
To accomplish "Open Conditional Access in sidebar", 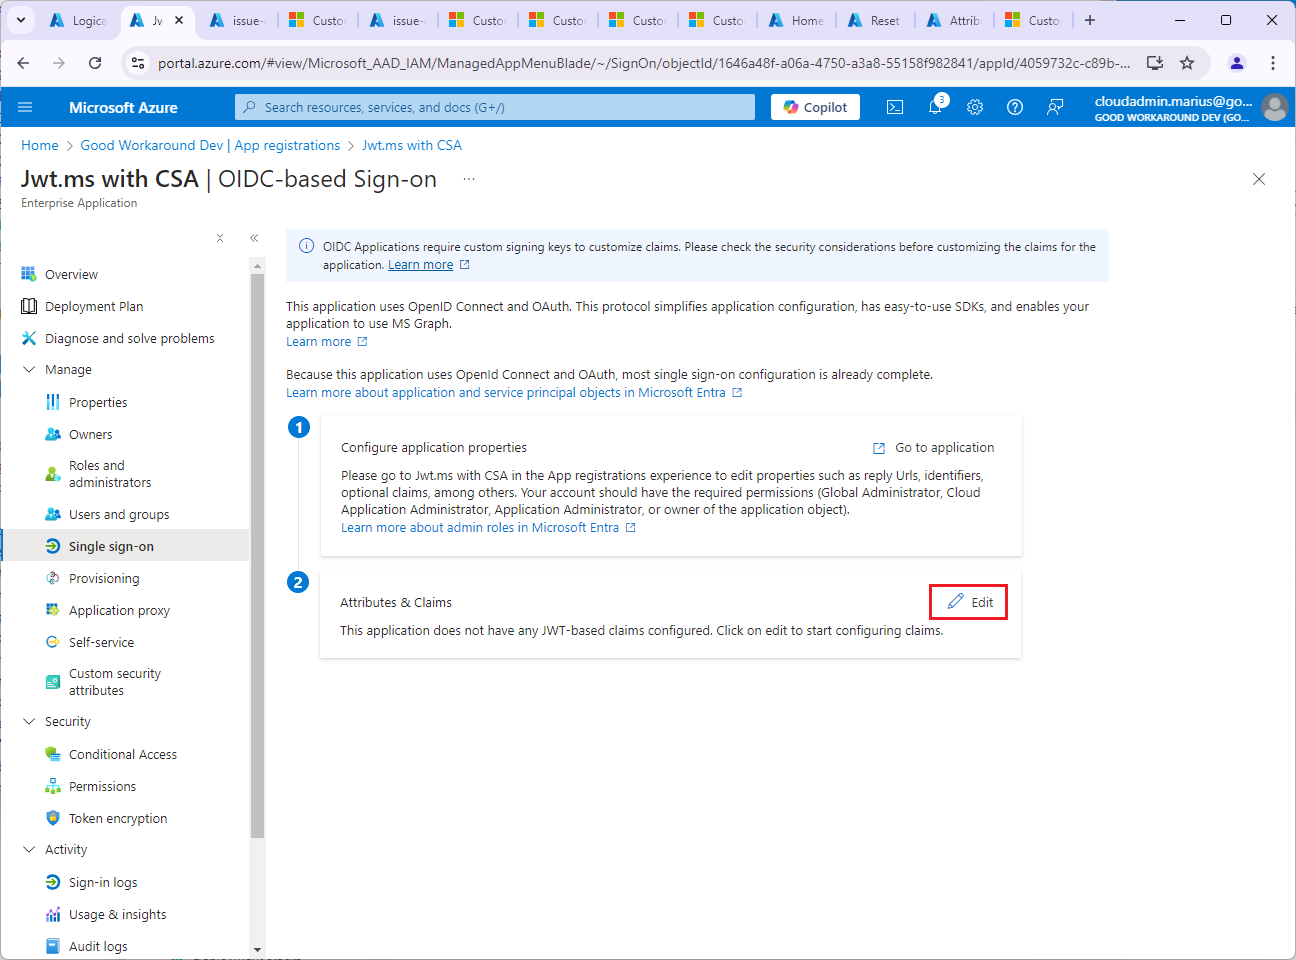I will tap(122, 754).
